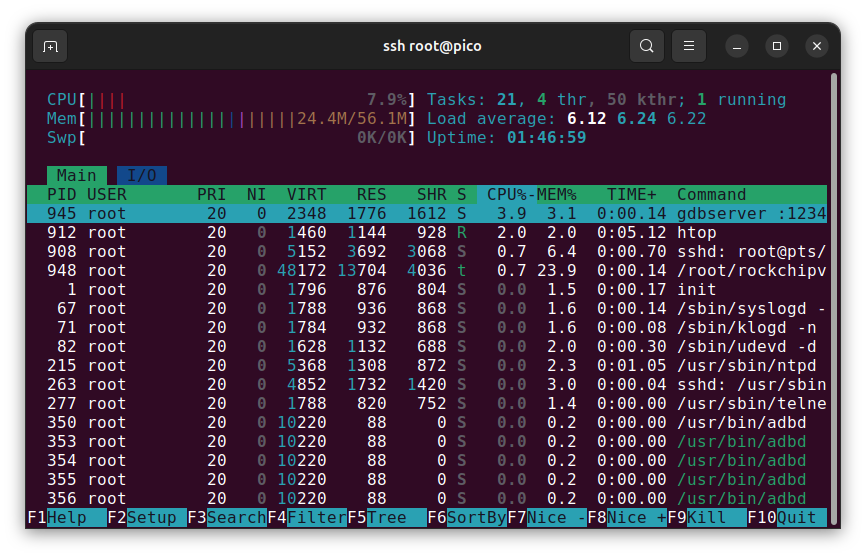This screenshot has width=866, height=557.
Task: Click the terminal vertical scrollbar
Action: coord(835,298)
